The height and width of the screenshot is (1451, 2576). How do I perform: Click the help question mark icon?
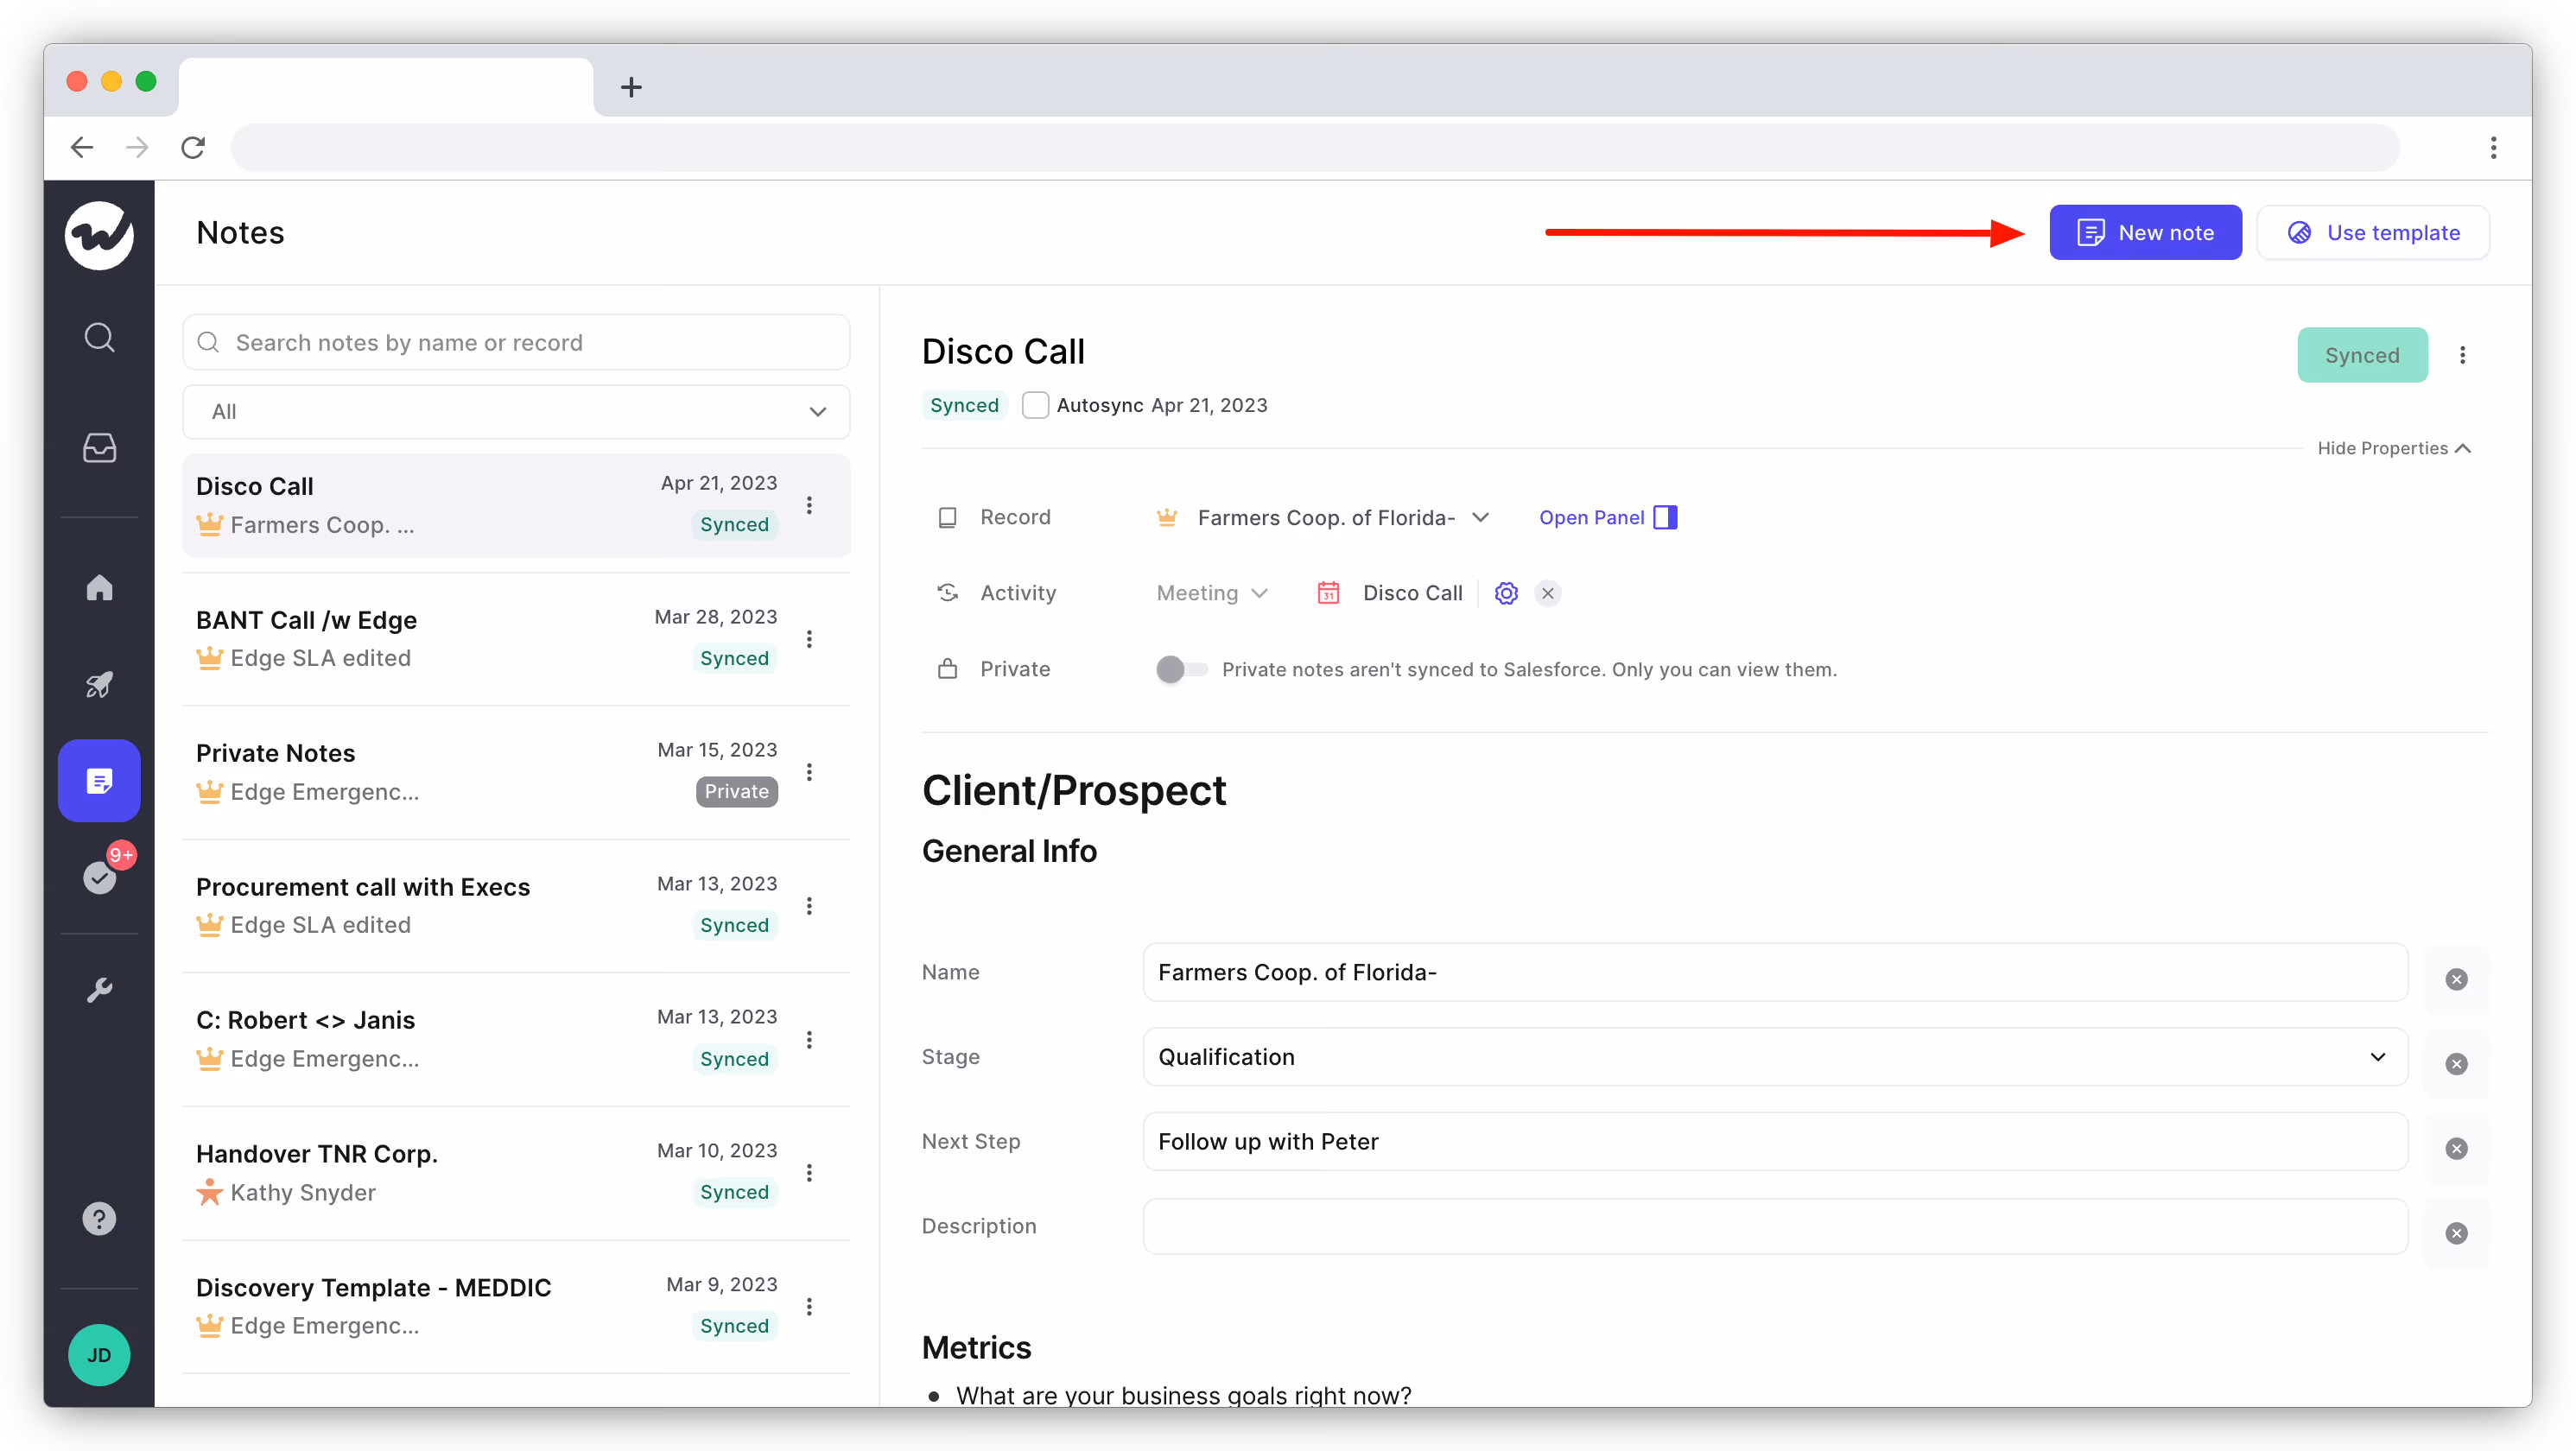(99, 1218)
